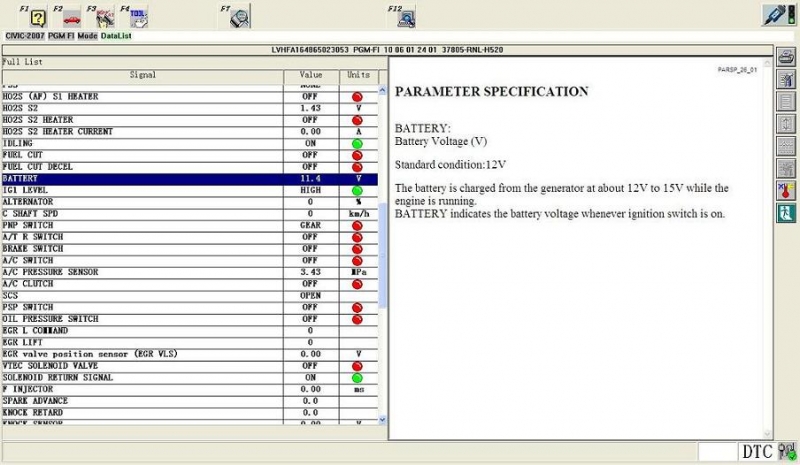
Task: Click the F3 toolbar icon
Action: point(104,18)
